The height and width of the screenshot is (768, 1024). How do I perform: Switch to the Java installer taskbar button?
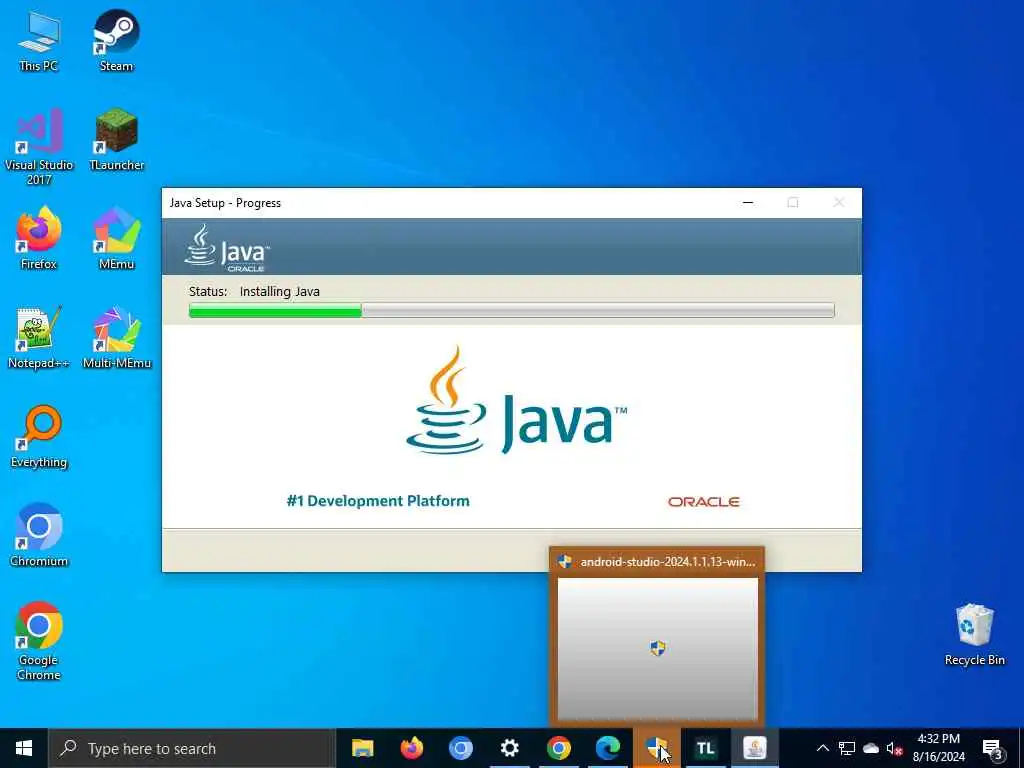(754, 748)
